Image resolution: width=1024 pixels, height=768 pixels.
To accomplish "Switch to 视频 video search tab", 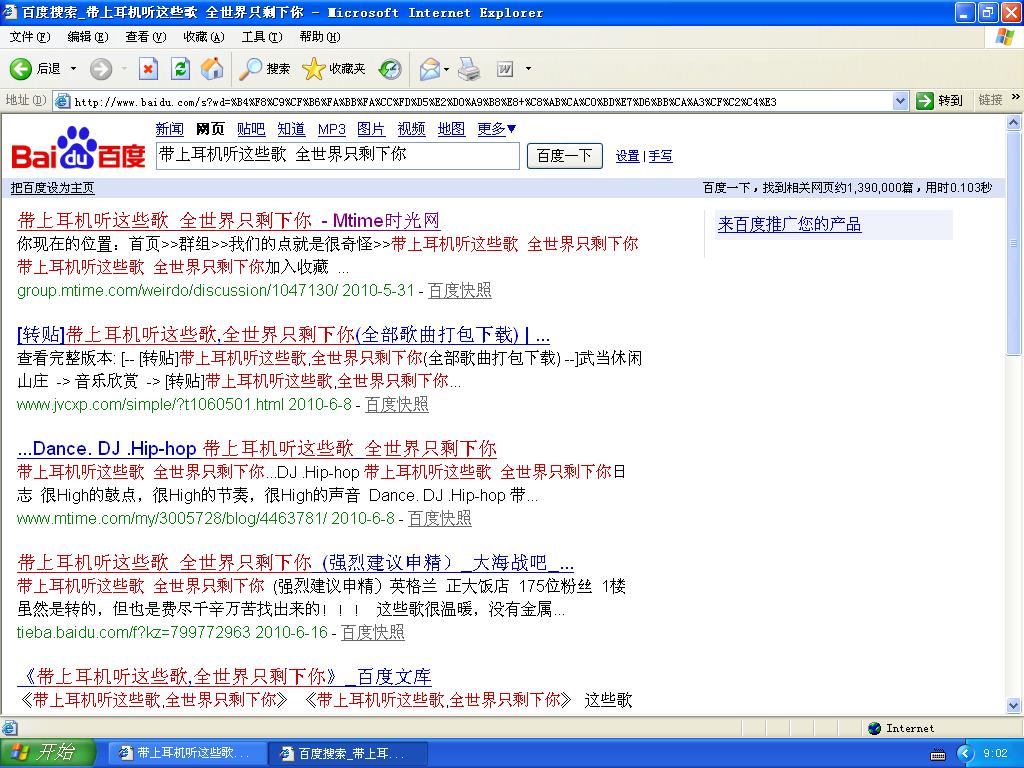I will coord(411,129).
